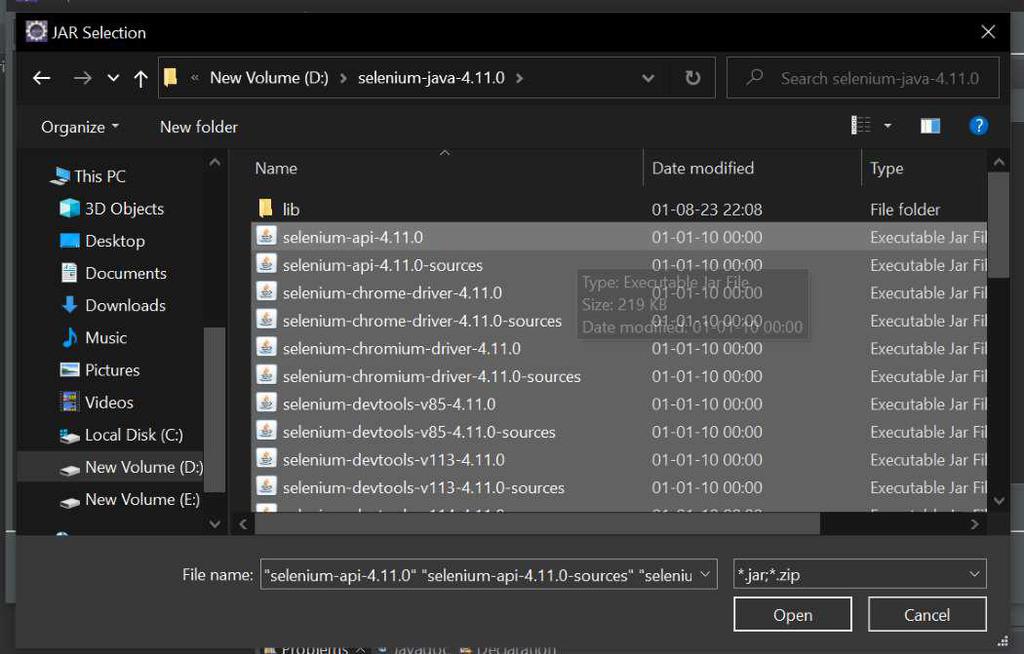Change view layout icon
The width and height of the screenshot is (1024, 654).
[x=861, y=125]
